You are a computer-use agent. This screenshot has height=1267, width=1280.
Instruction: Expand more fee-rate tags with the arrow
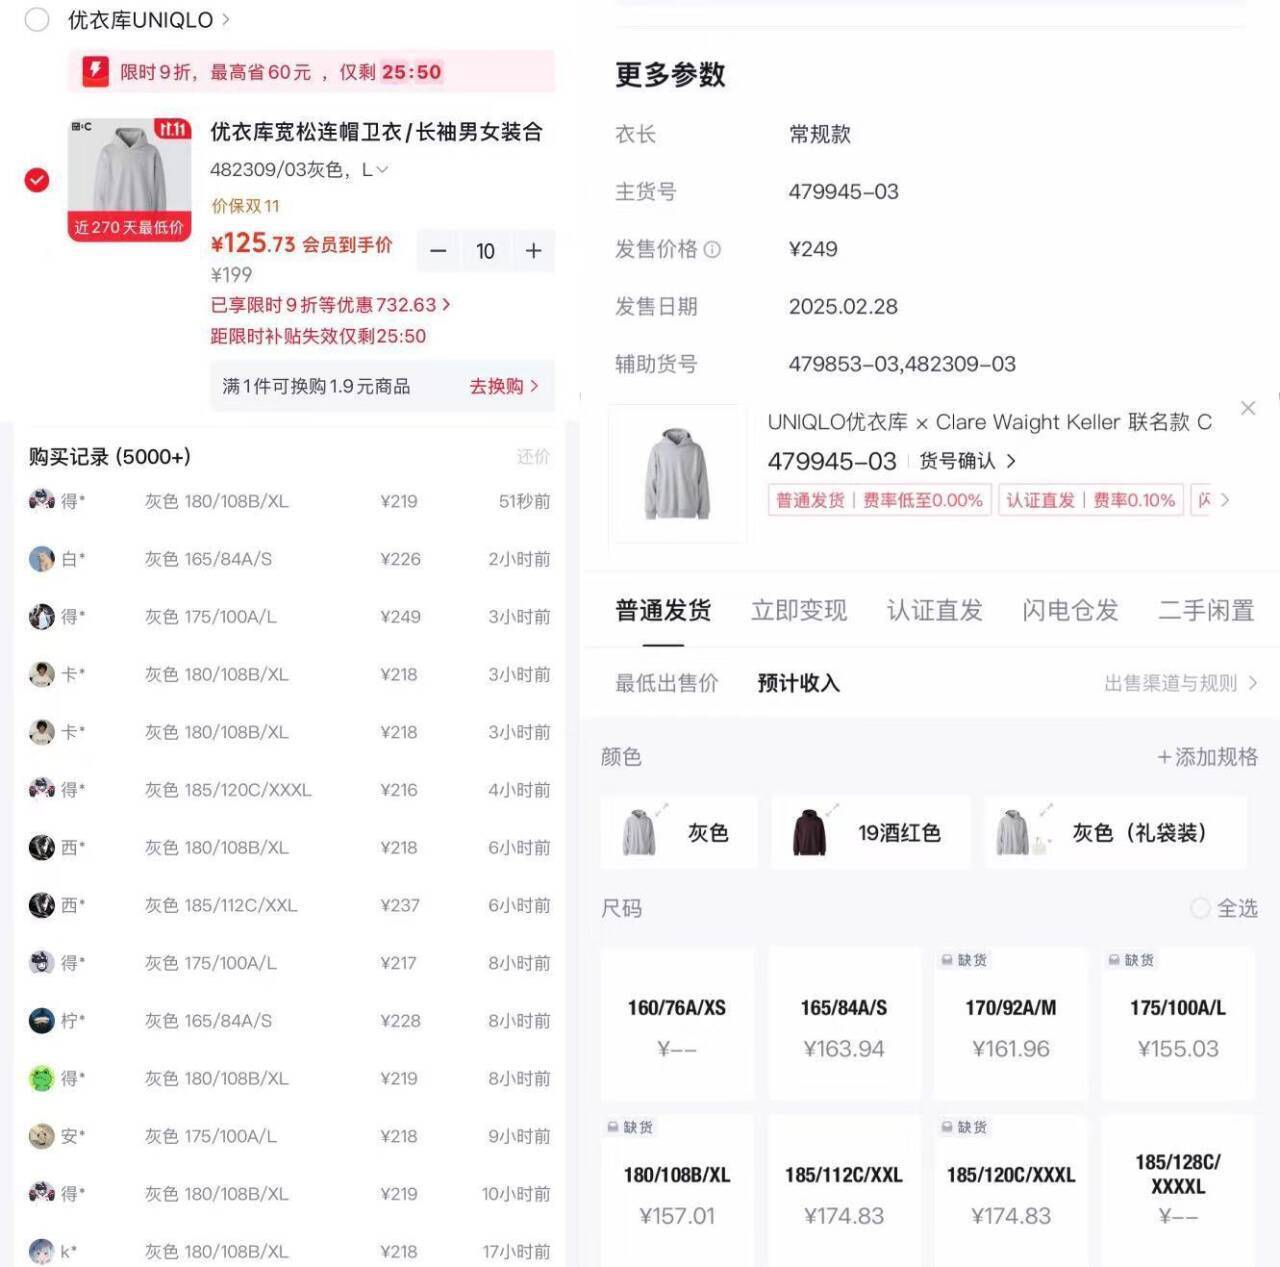[1225, 500]
